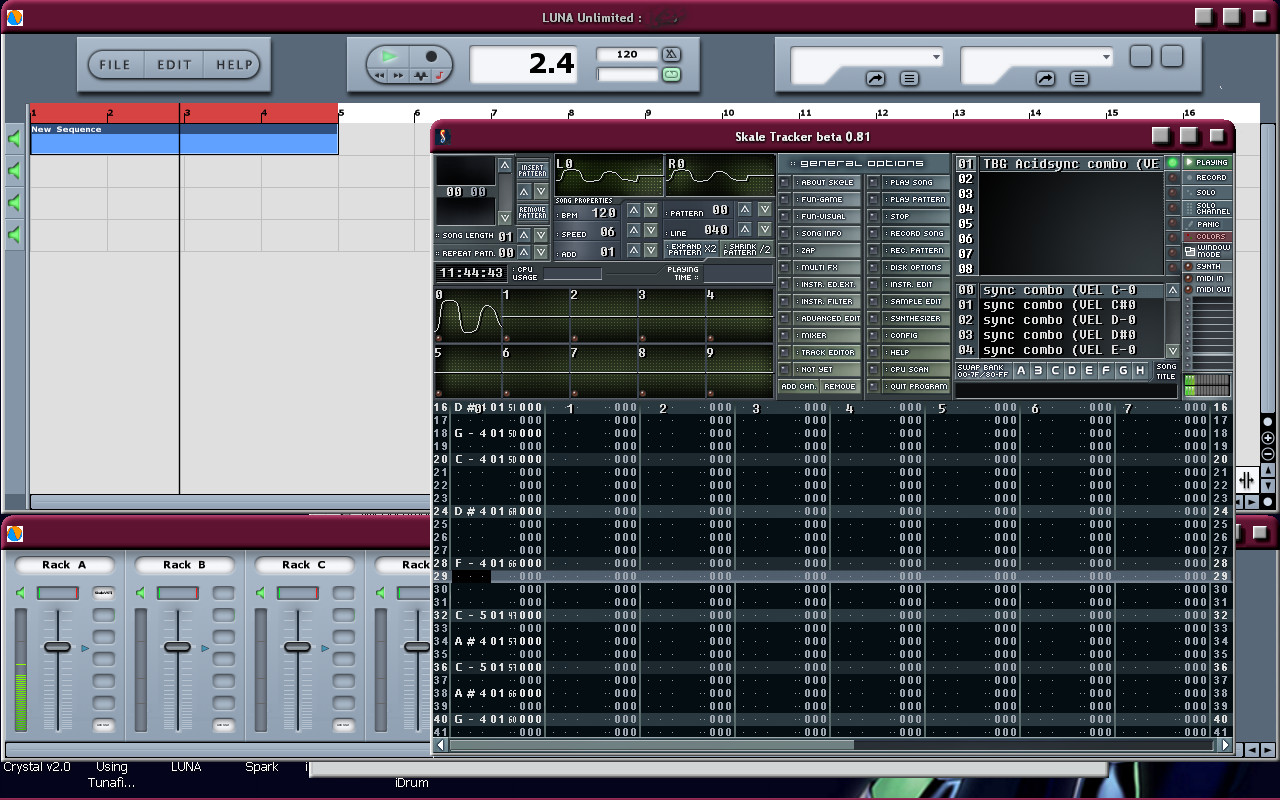The image size is (1280, 800).
Task: Select swap bank letter A
Action: [x=1021, y=371]
